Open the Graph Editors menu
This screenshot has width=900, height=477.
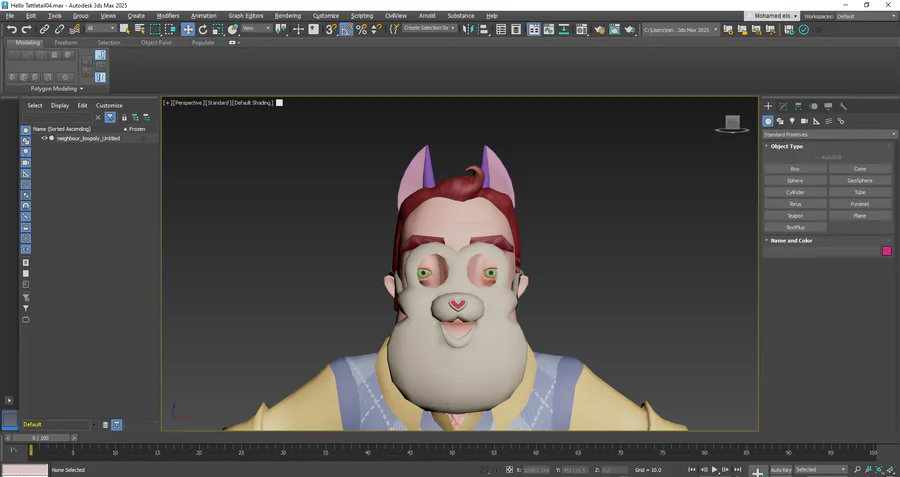(x=246, y=15)
